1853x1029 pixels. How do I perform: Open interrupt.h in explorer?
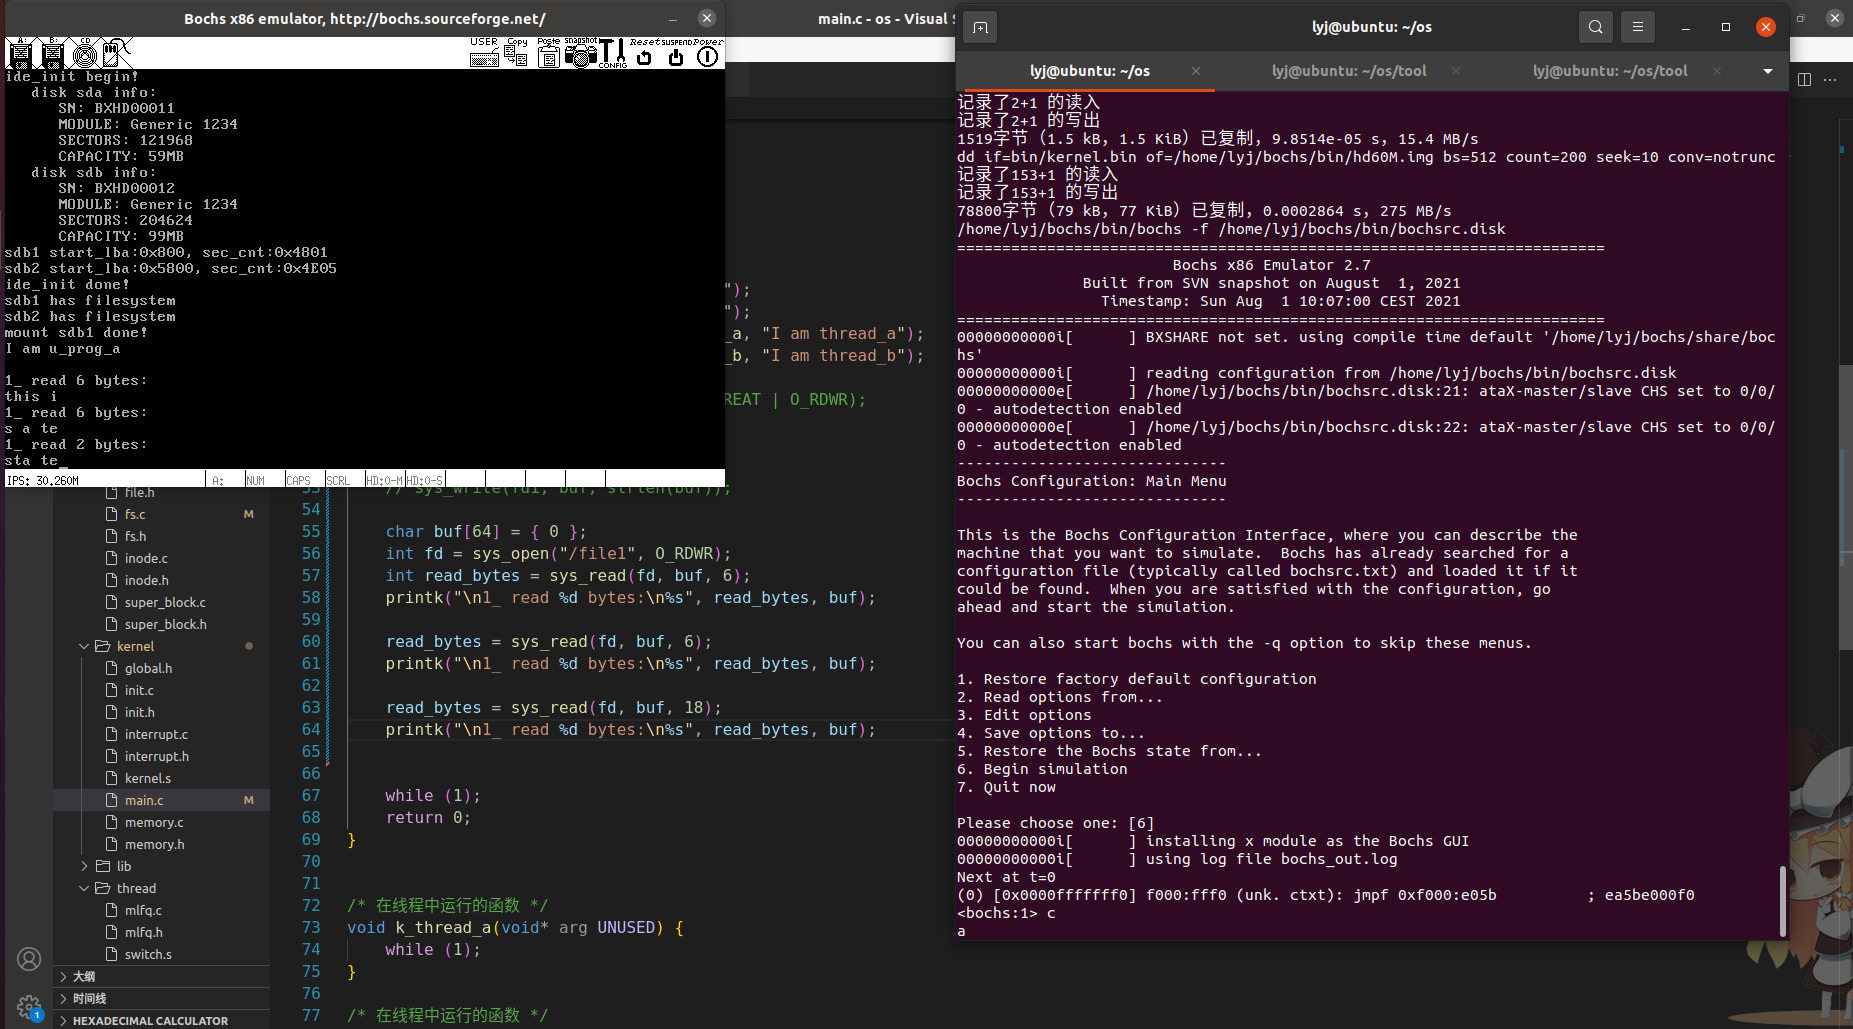coord(156,756)
